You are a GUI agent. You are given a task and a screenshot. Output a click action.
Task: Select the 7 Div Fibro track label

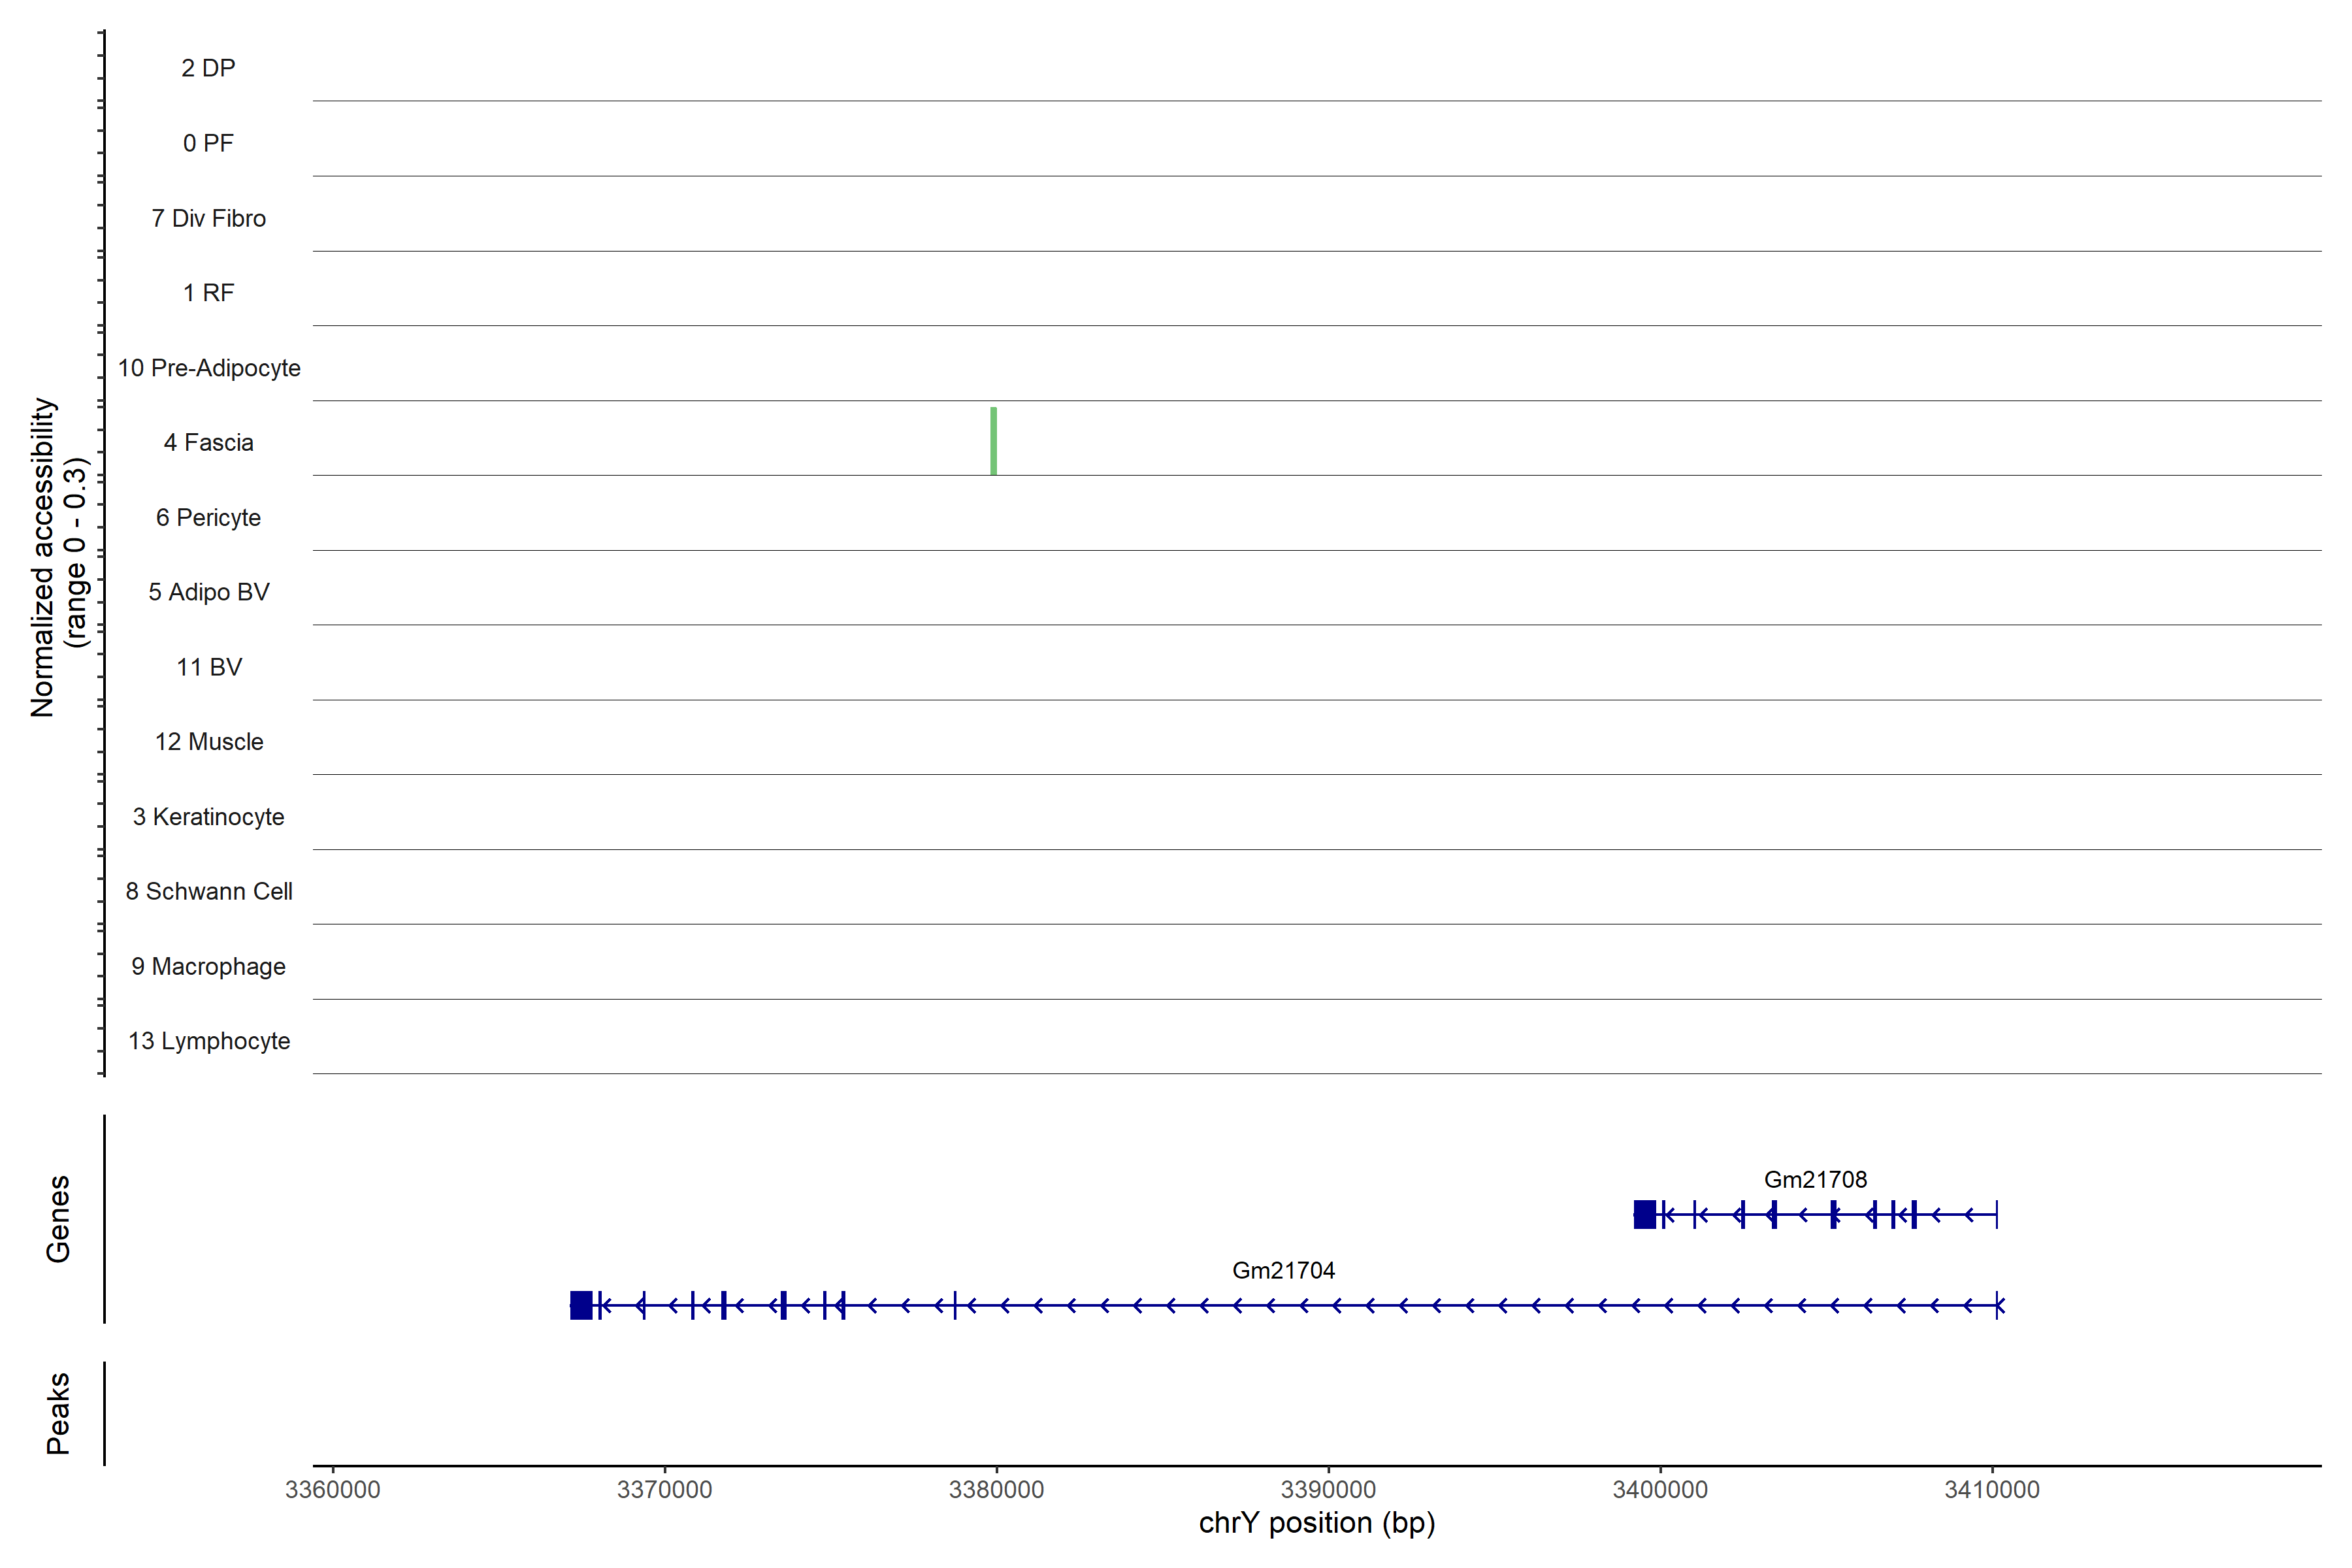tap(208, 218)
